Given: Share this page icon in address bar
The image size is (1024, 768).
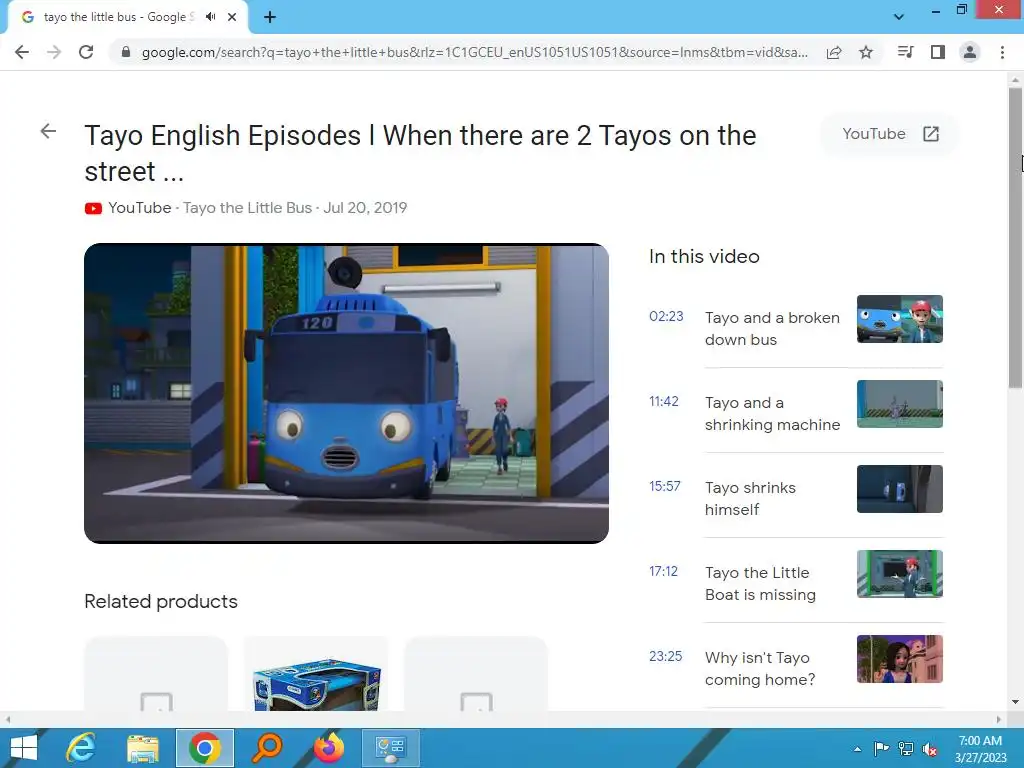Looking at the screenshot, I should pyautogui.click(x=834, y=52).
